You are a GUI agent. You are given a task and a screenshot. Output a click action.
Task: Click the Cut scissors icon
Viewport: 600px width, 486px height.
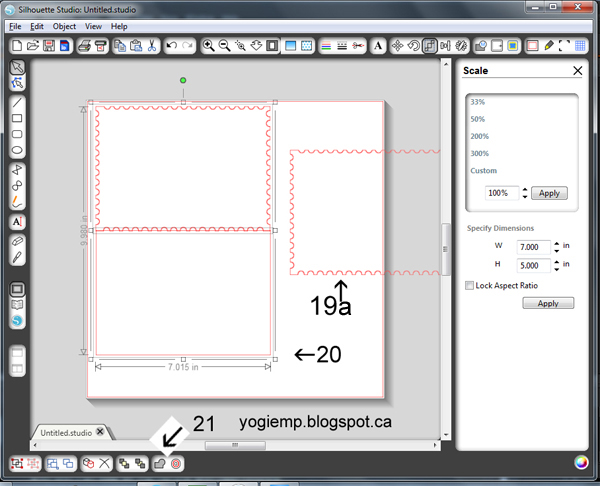(151, 46)
